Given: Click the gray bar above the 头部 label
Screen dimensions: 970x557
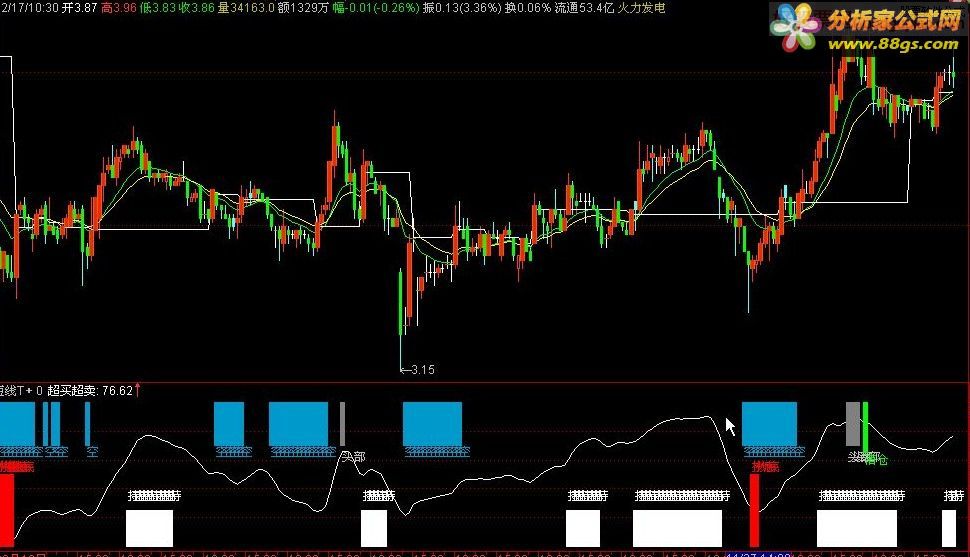Looking at the screenshot, I should 342,424.
